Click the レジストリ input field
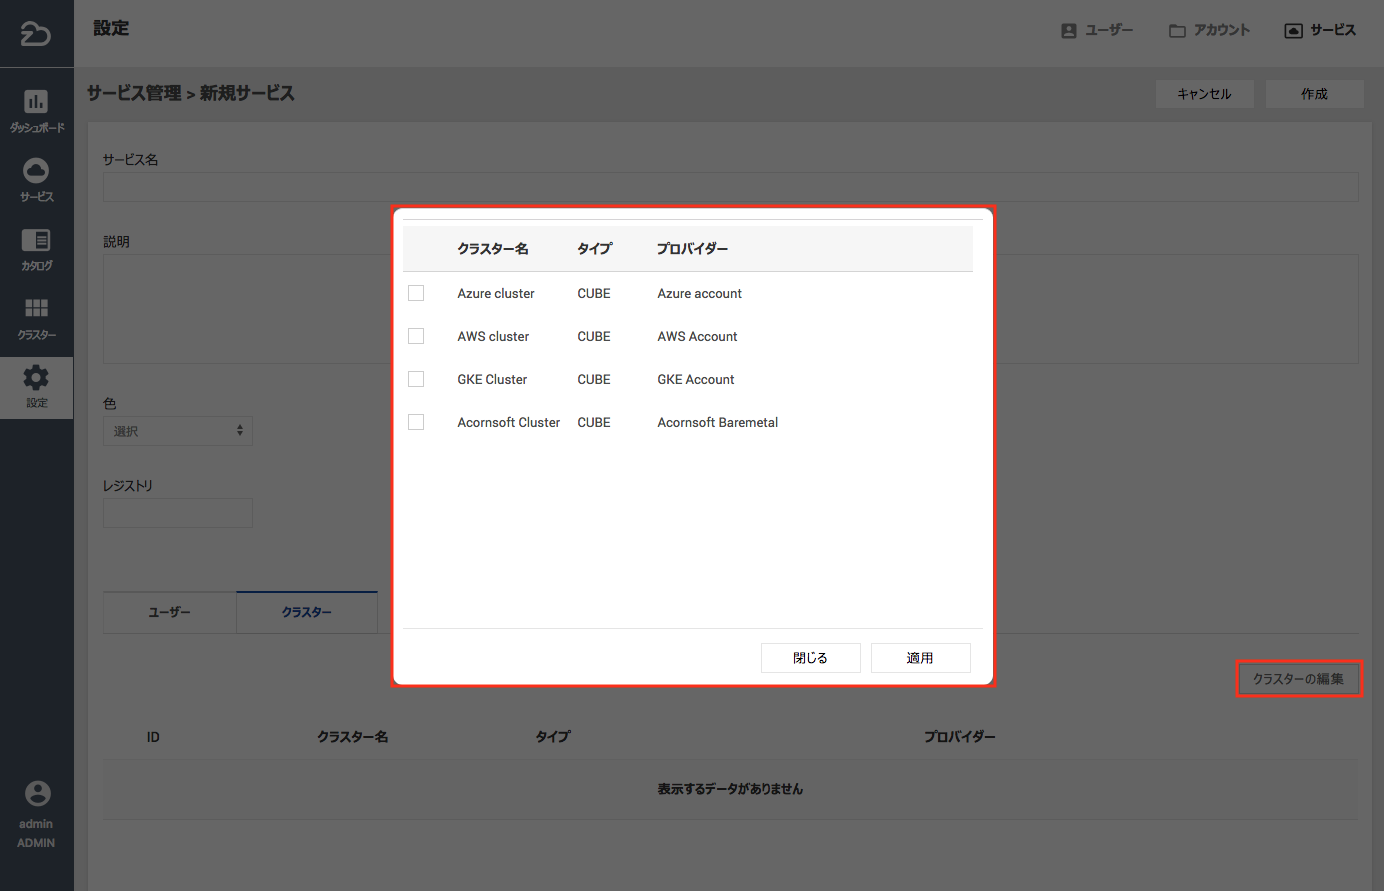This screenshot has width=1384, height=891. tap(178, 513)
